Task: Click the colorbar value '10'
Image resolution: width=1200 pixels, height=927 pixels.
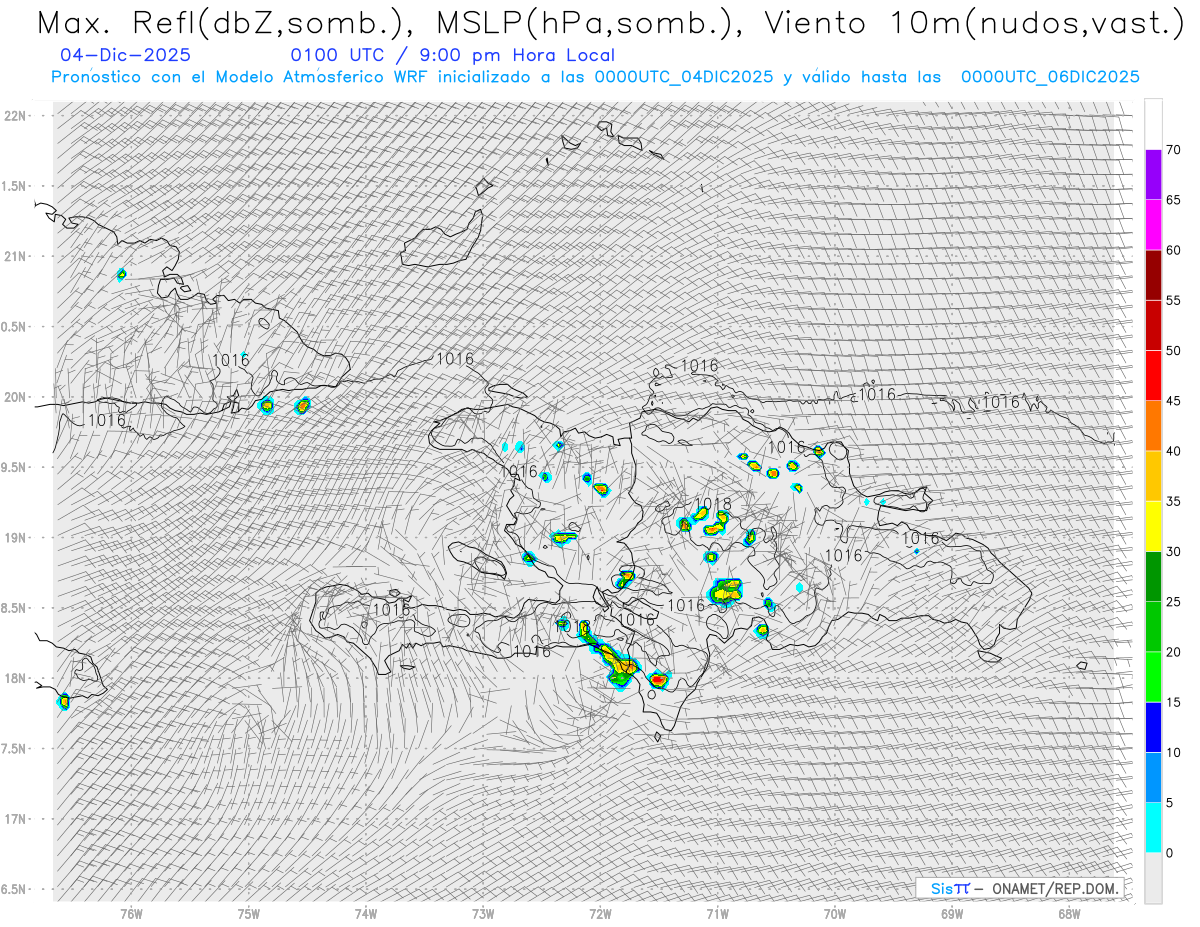Action: 1173,752
